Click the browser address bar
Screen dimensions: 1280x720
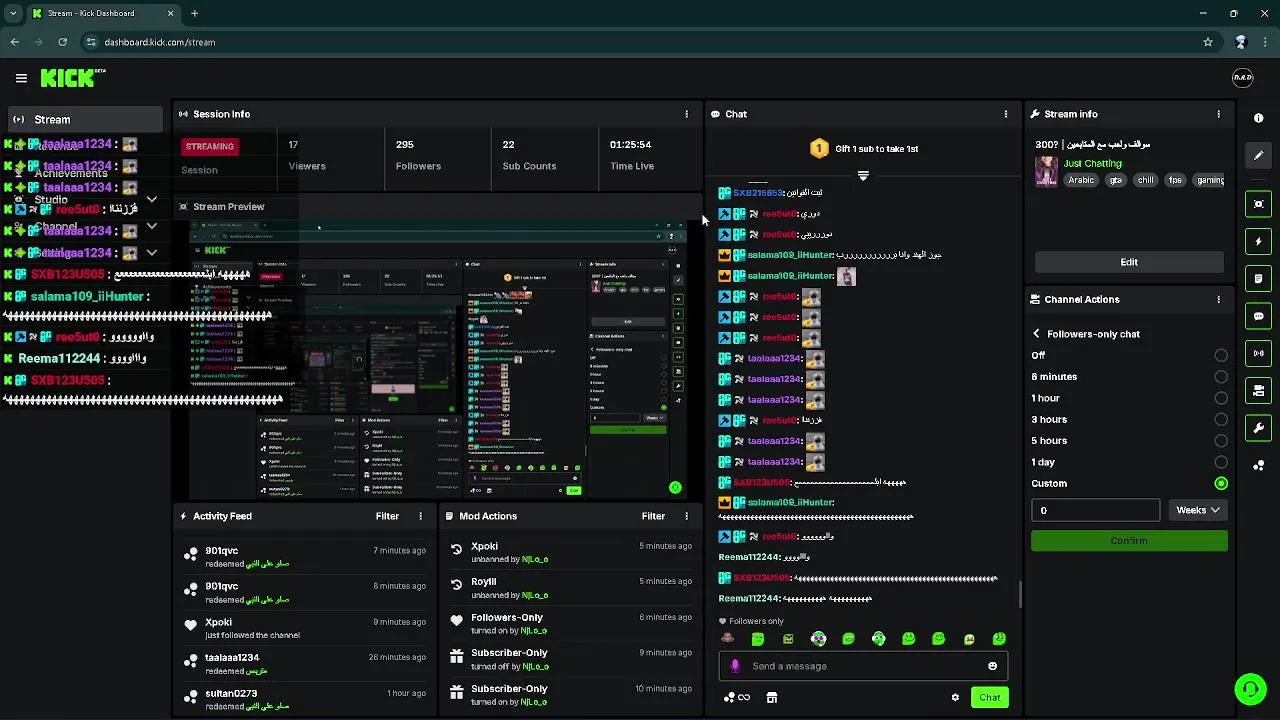(x=640, y=42)
